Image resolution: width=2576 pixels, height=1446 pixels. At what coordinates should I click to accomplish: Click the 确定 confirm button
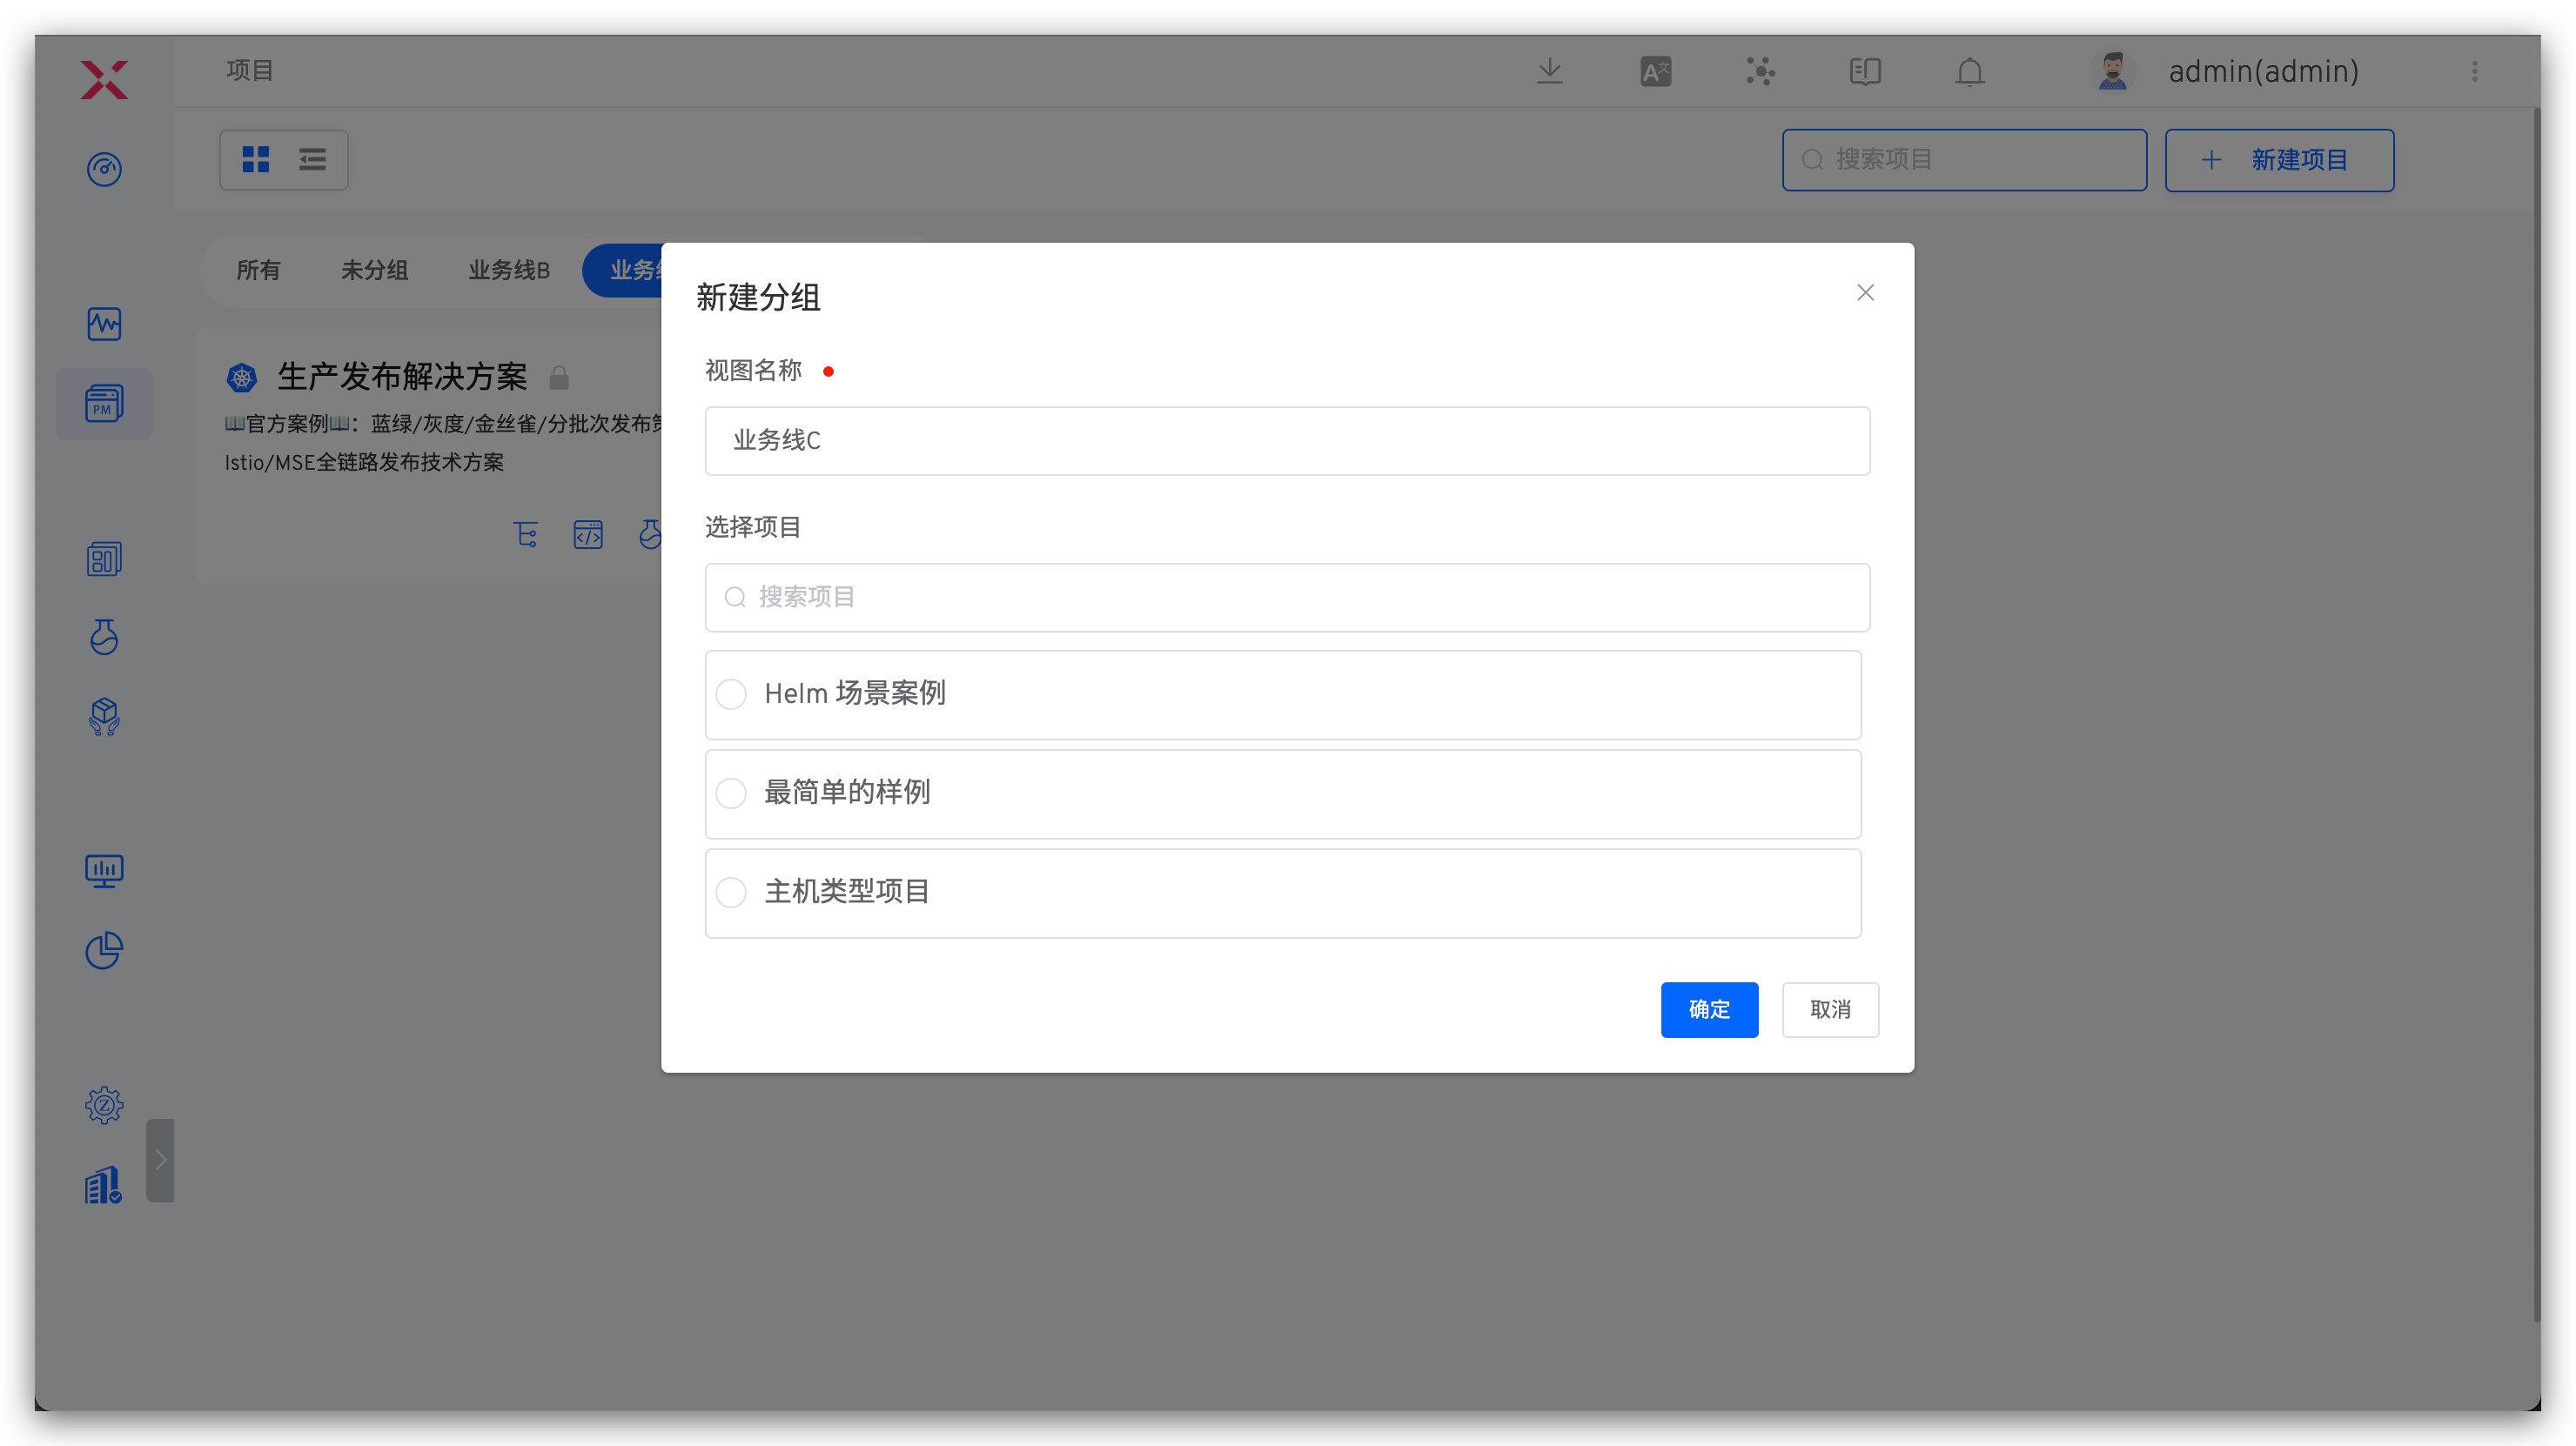point(1708,1009)
